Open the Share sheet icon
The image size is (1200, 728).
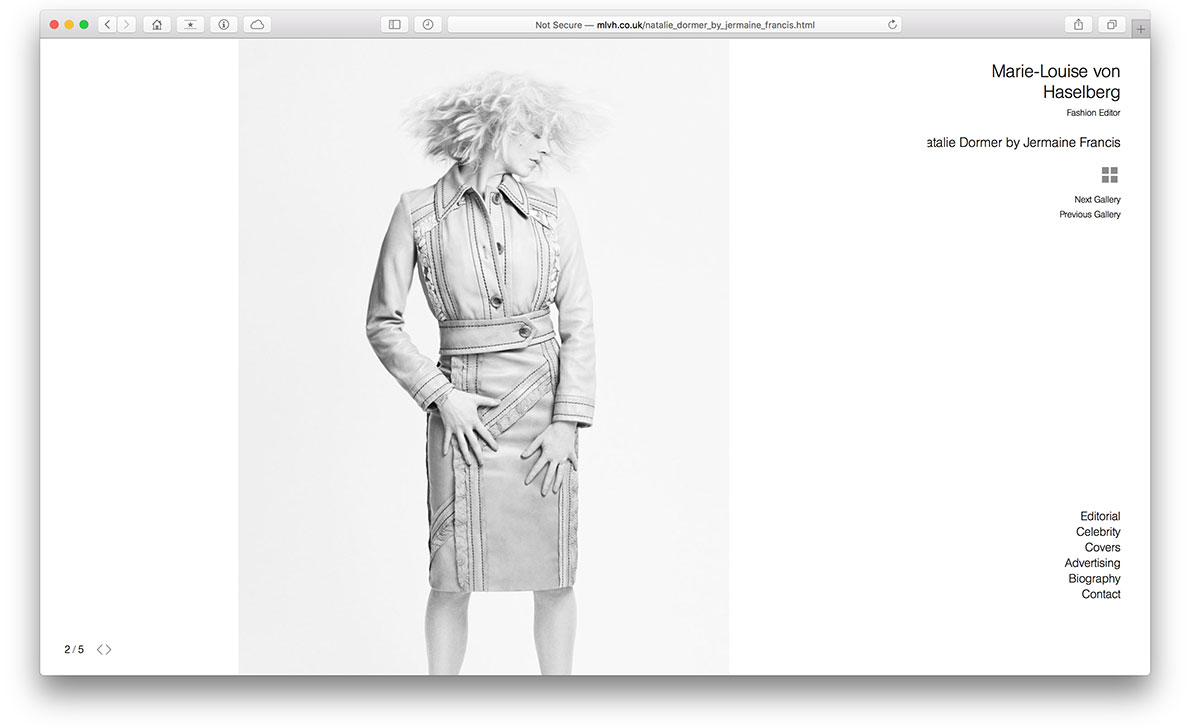[x=1078, y=25]
